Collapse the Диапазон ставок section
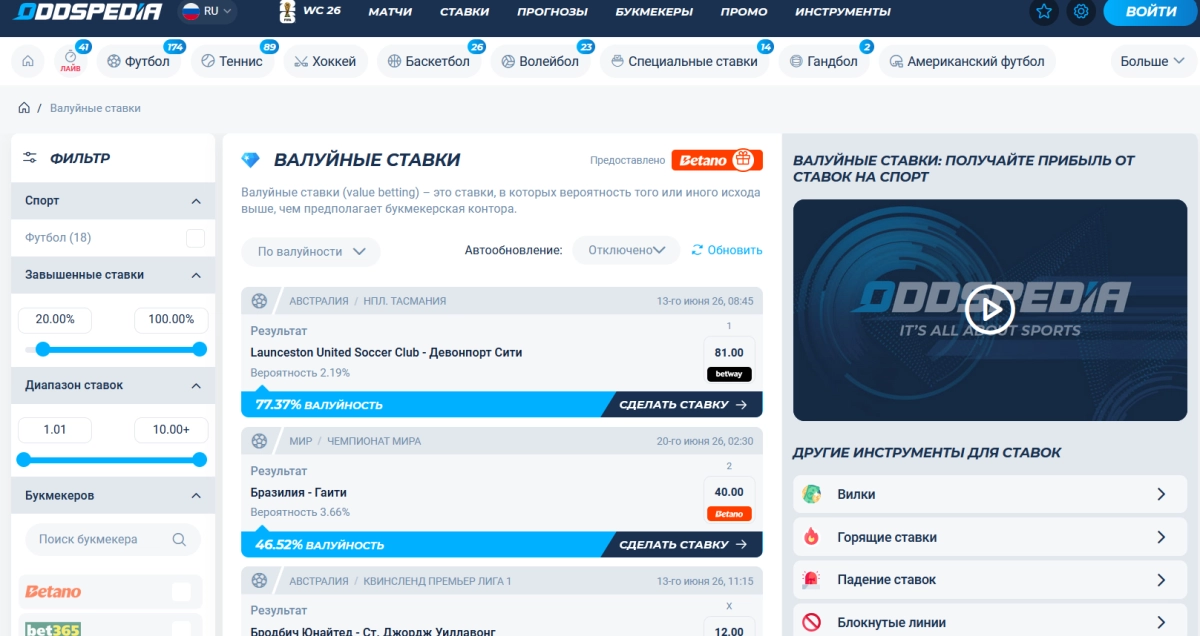Image resolution: width=1200 pixels, height=636 pixels. [196, 385]
